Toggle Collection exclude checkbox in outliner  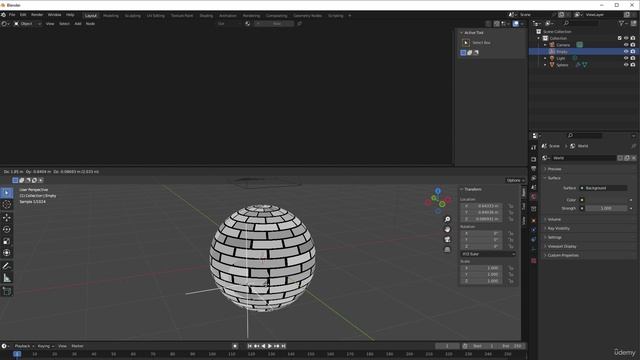pos(620,38)
